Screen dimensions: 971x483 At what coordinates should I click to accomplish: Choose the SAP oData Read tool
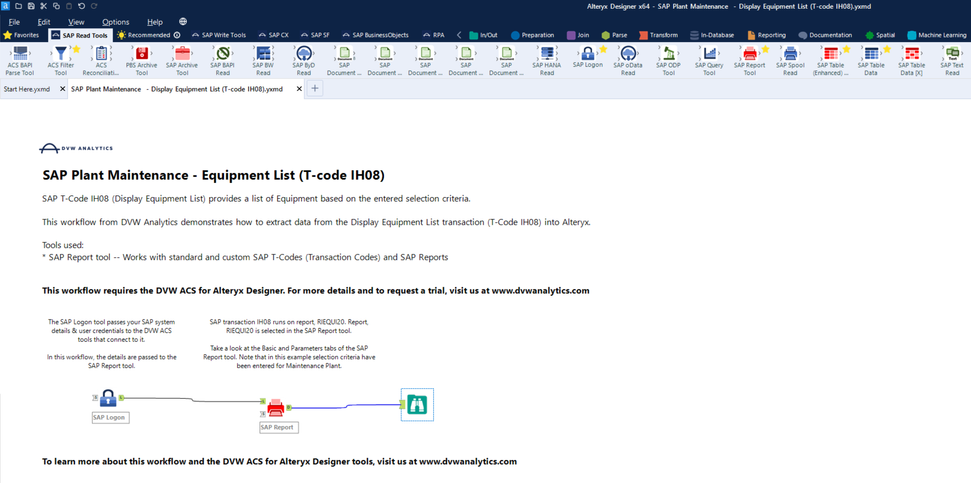[x=628, y=61]
